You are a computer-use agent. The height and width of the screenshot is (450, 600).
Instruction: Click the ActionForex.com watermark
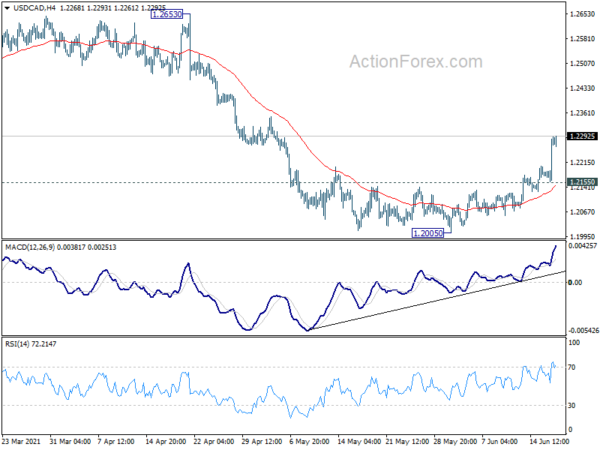click(416, 62)
